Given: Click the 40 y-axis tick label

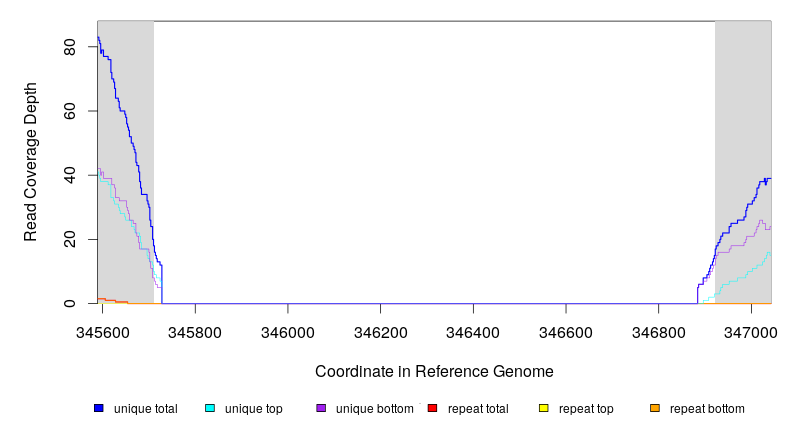Looking at the screenshot, I should (69, 175).
